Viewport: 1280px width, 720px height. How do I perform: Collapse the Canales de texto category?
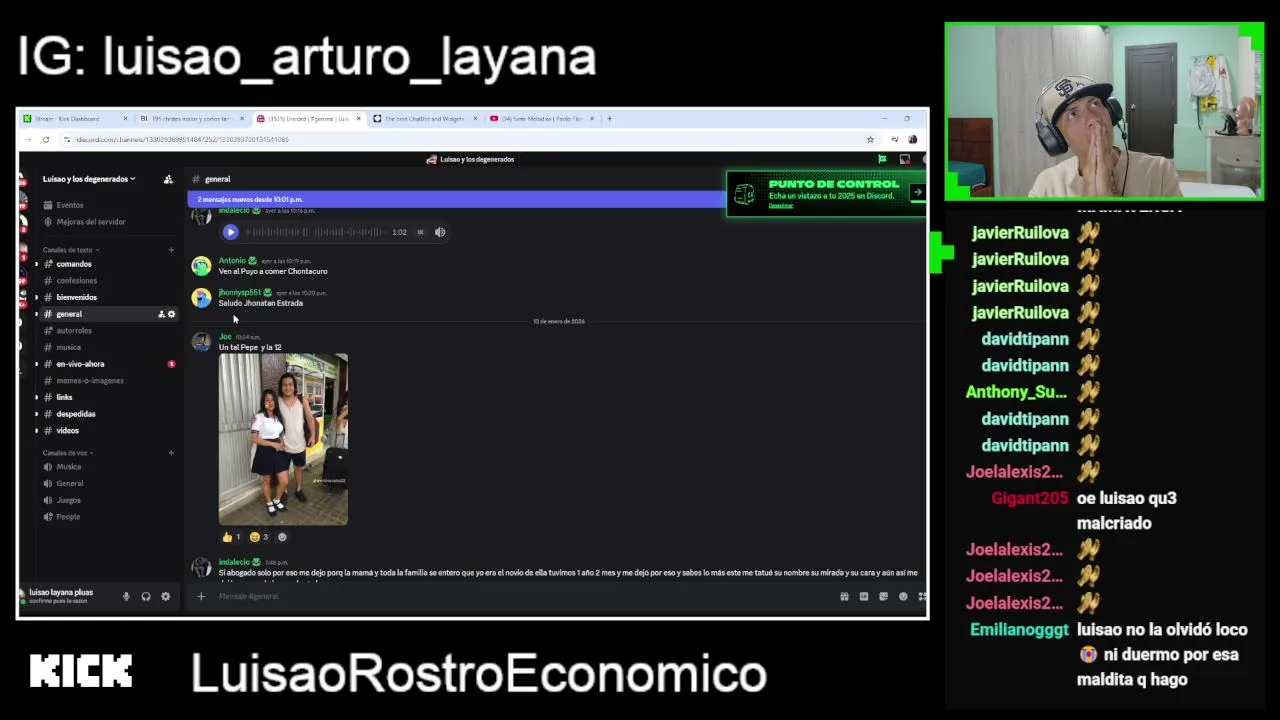(x=70, y=250)
